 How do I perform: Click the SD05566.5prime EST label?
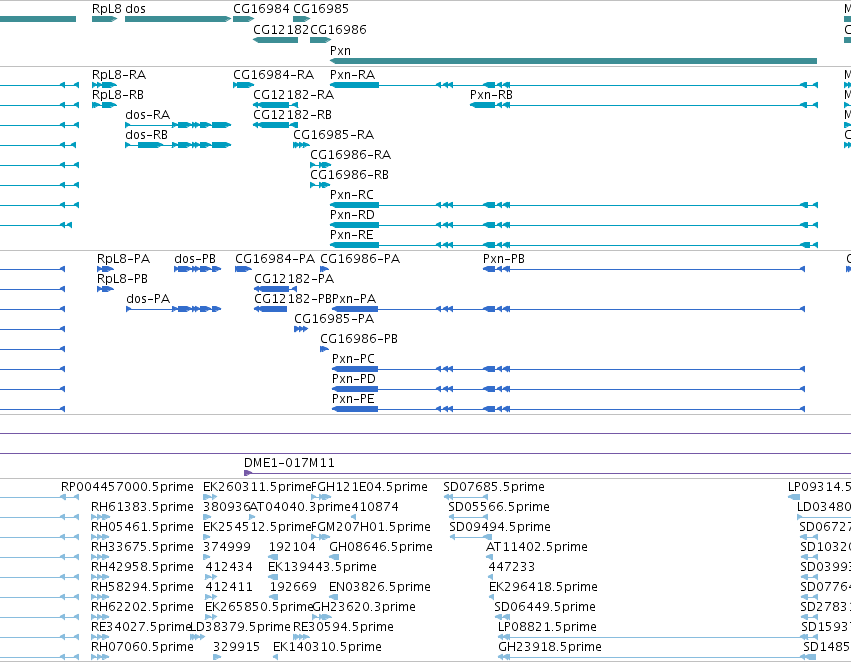[499, 507]
